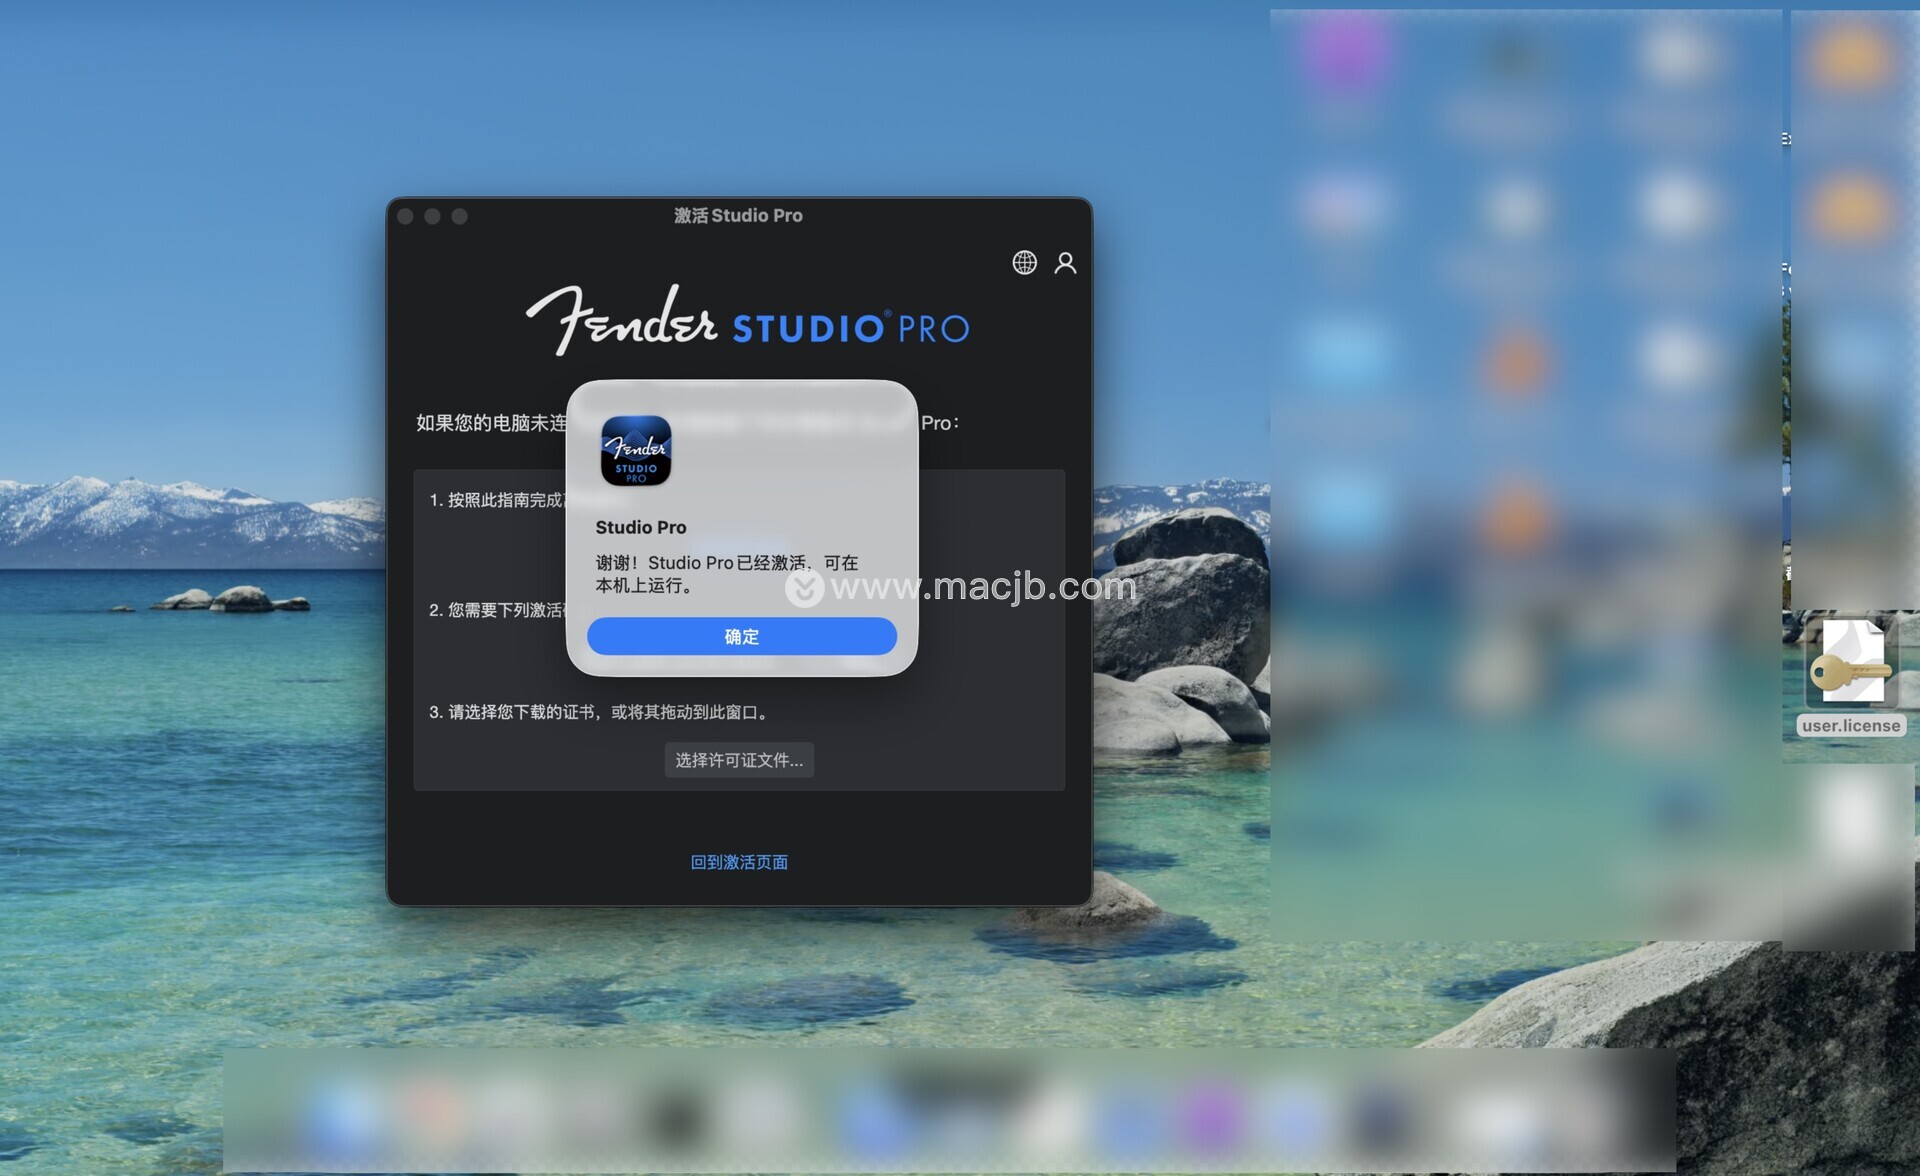Follow the 回到激活页面 link
This screenshot has height=1176, width=1920.
coord(739,862)
